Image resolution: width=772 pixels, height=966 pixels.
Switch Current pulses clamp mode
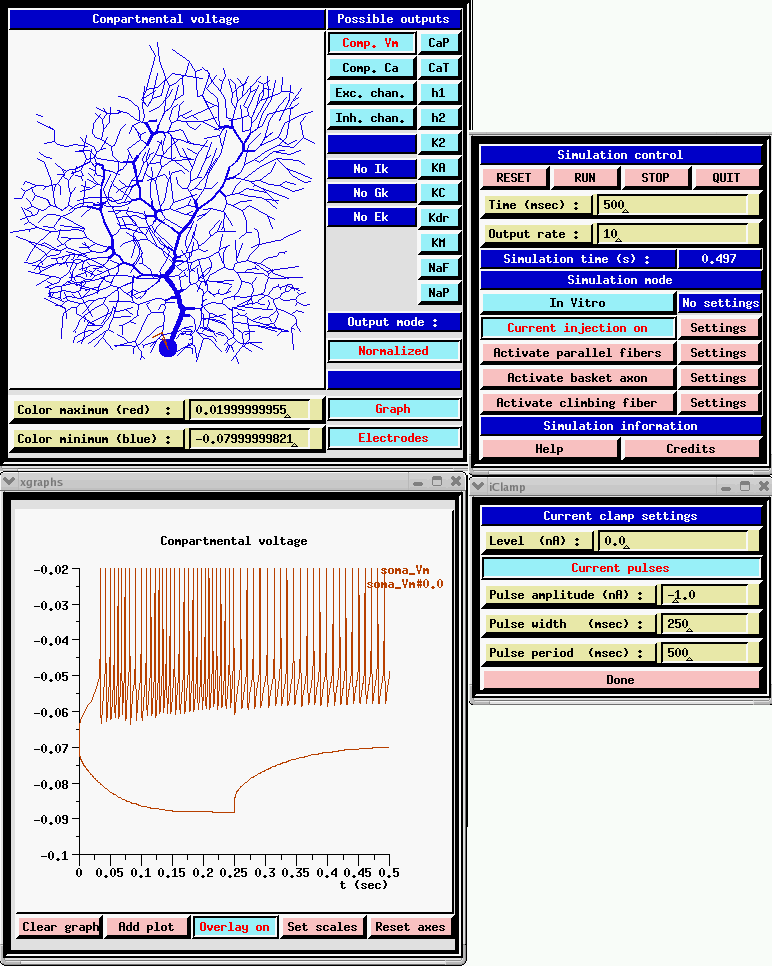620,568
